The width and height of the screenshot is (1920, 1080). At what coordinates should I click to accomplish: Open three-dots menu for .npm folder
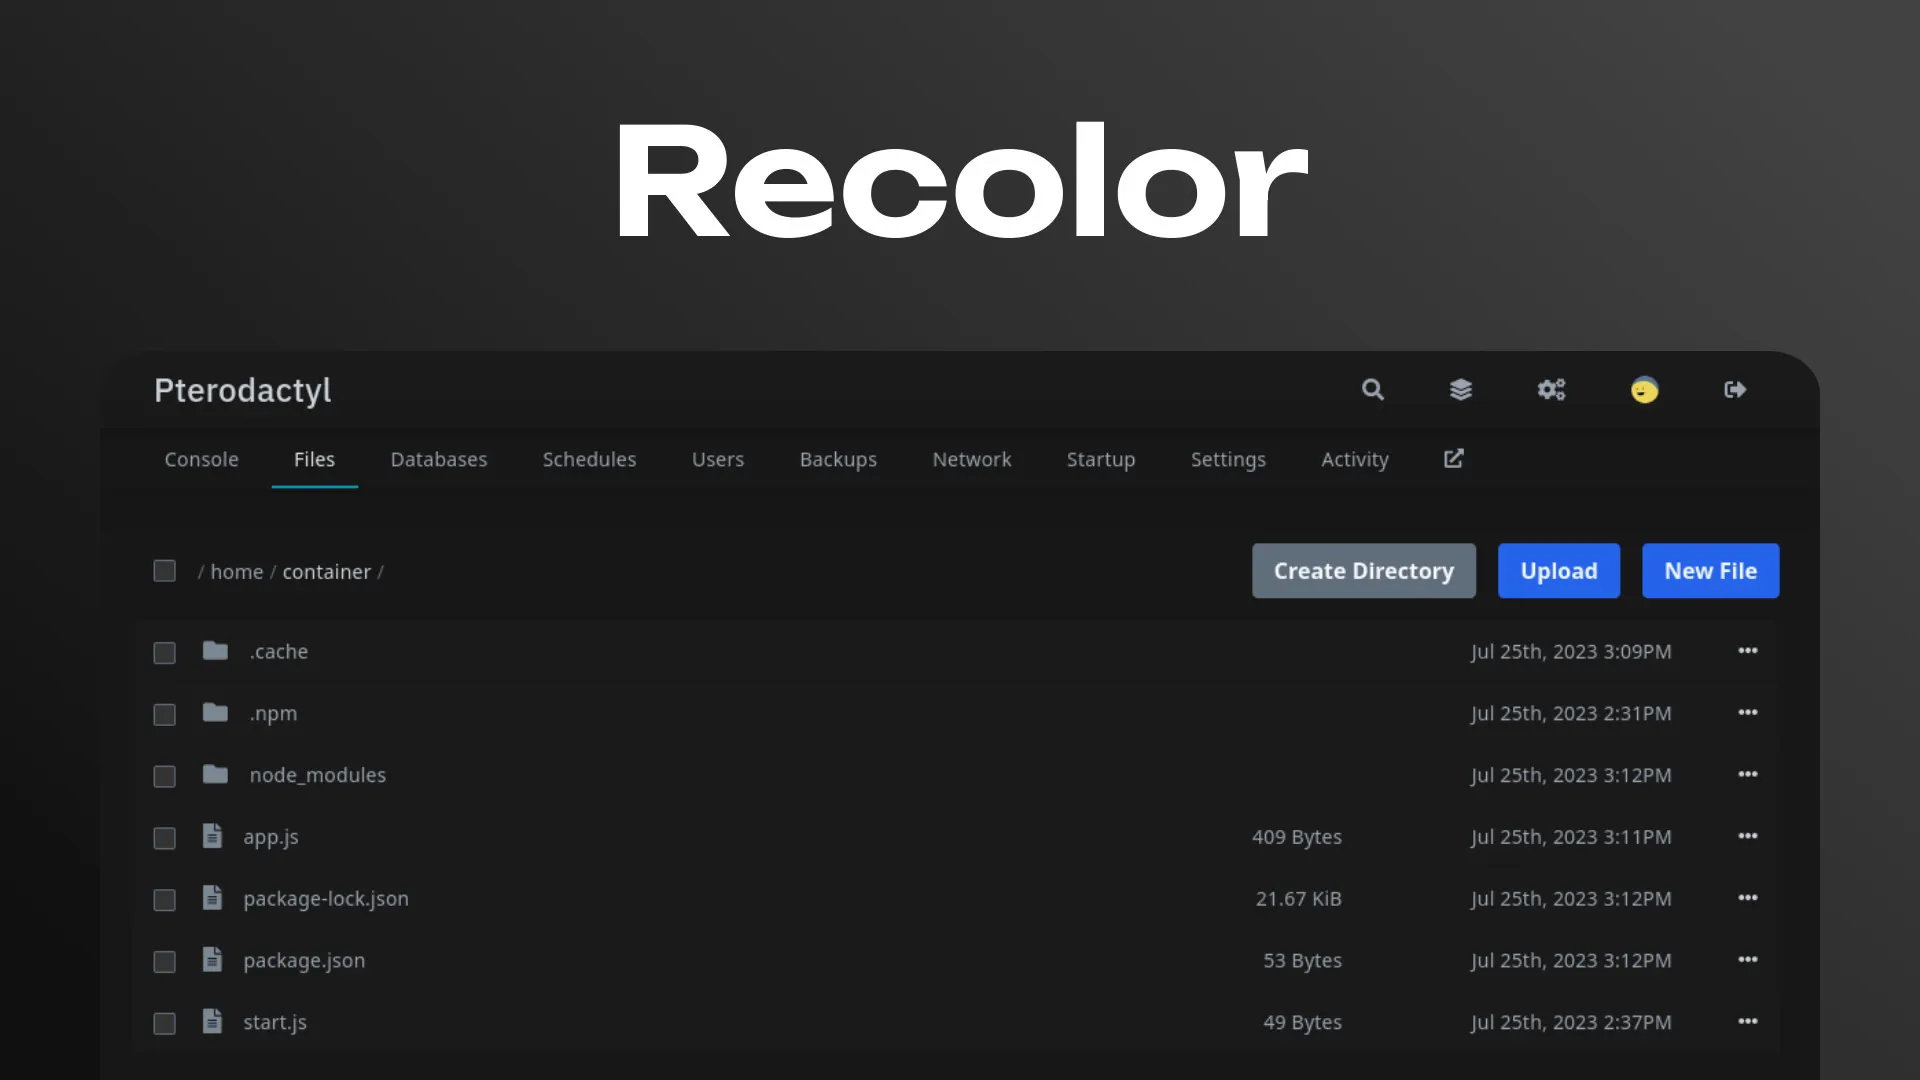(1747, 712)
